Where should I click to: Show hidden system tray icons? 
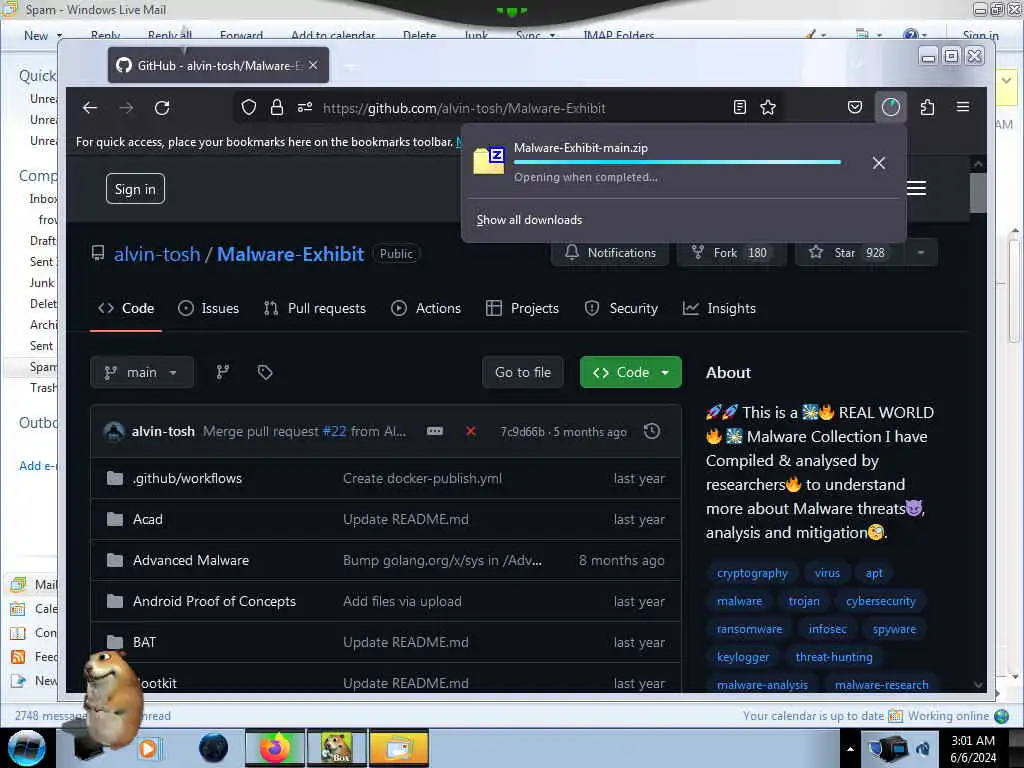[850, 749]
